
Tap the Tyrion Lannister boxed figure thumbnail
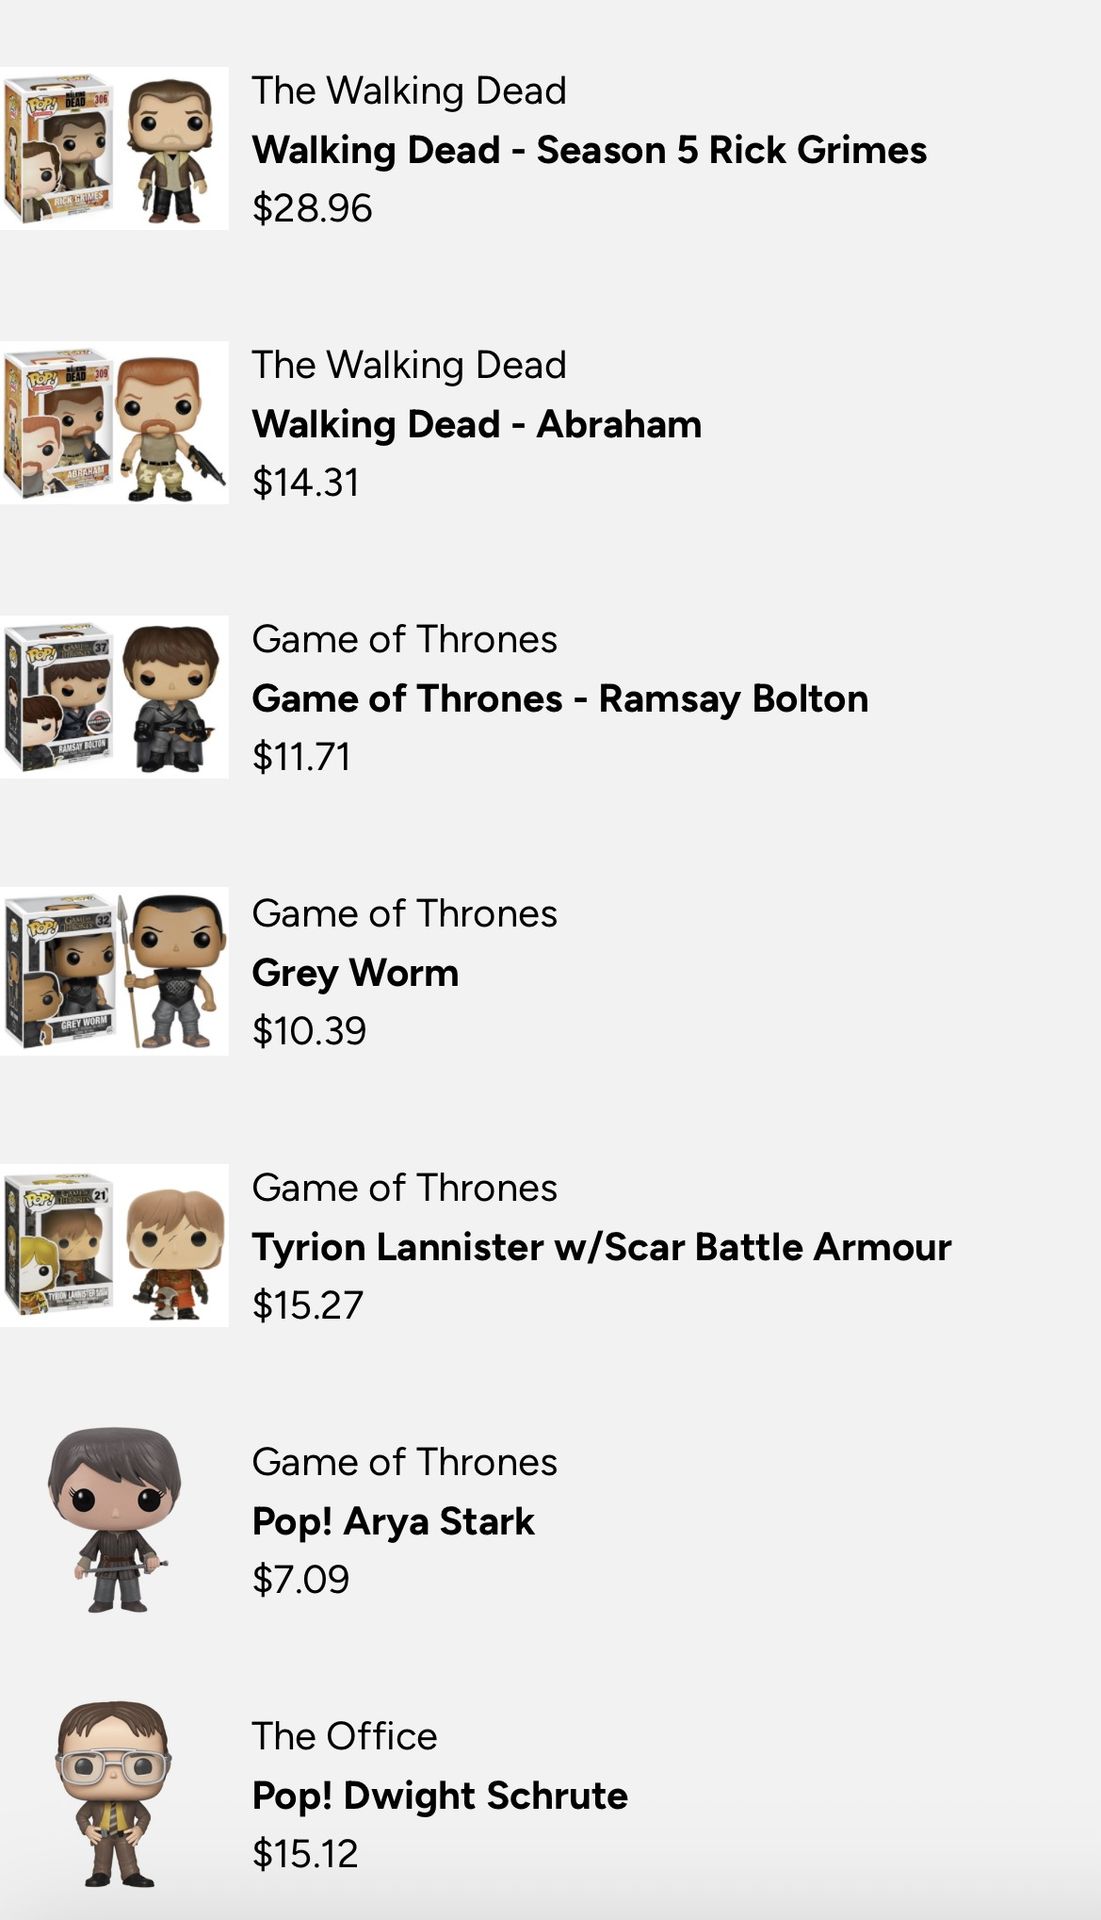[x=114, y=1245]
